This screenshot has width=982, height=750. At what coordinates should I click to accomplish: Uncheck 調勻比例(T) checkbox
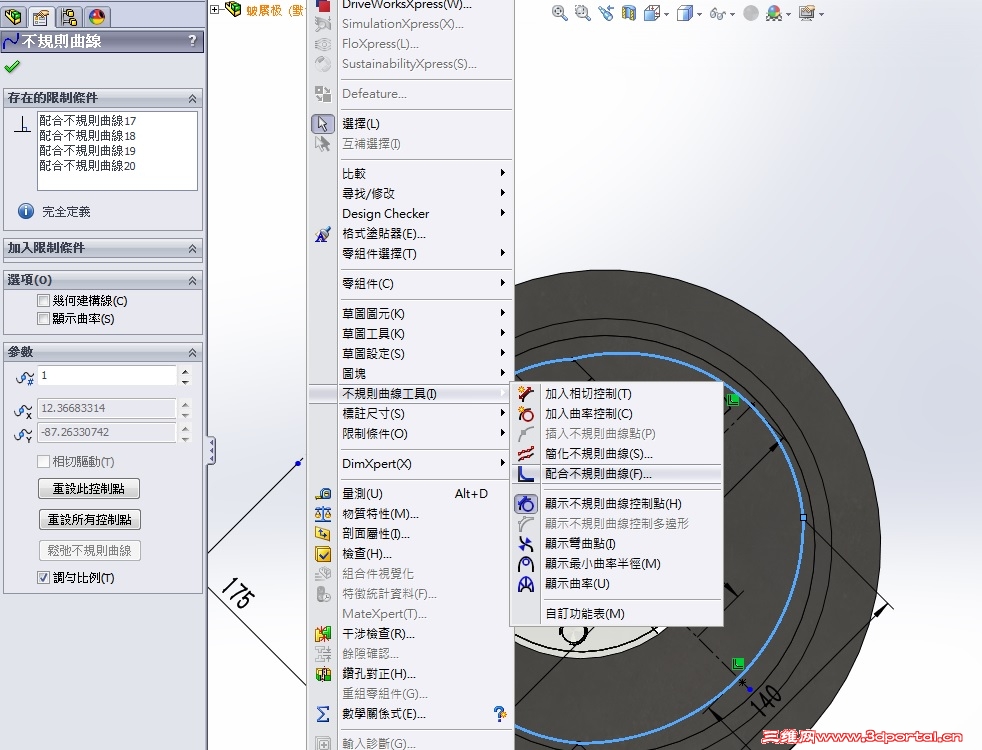43,577
